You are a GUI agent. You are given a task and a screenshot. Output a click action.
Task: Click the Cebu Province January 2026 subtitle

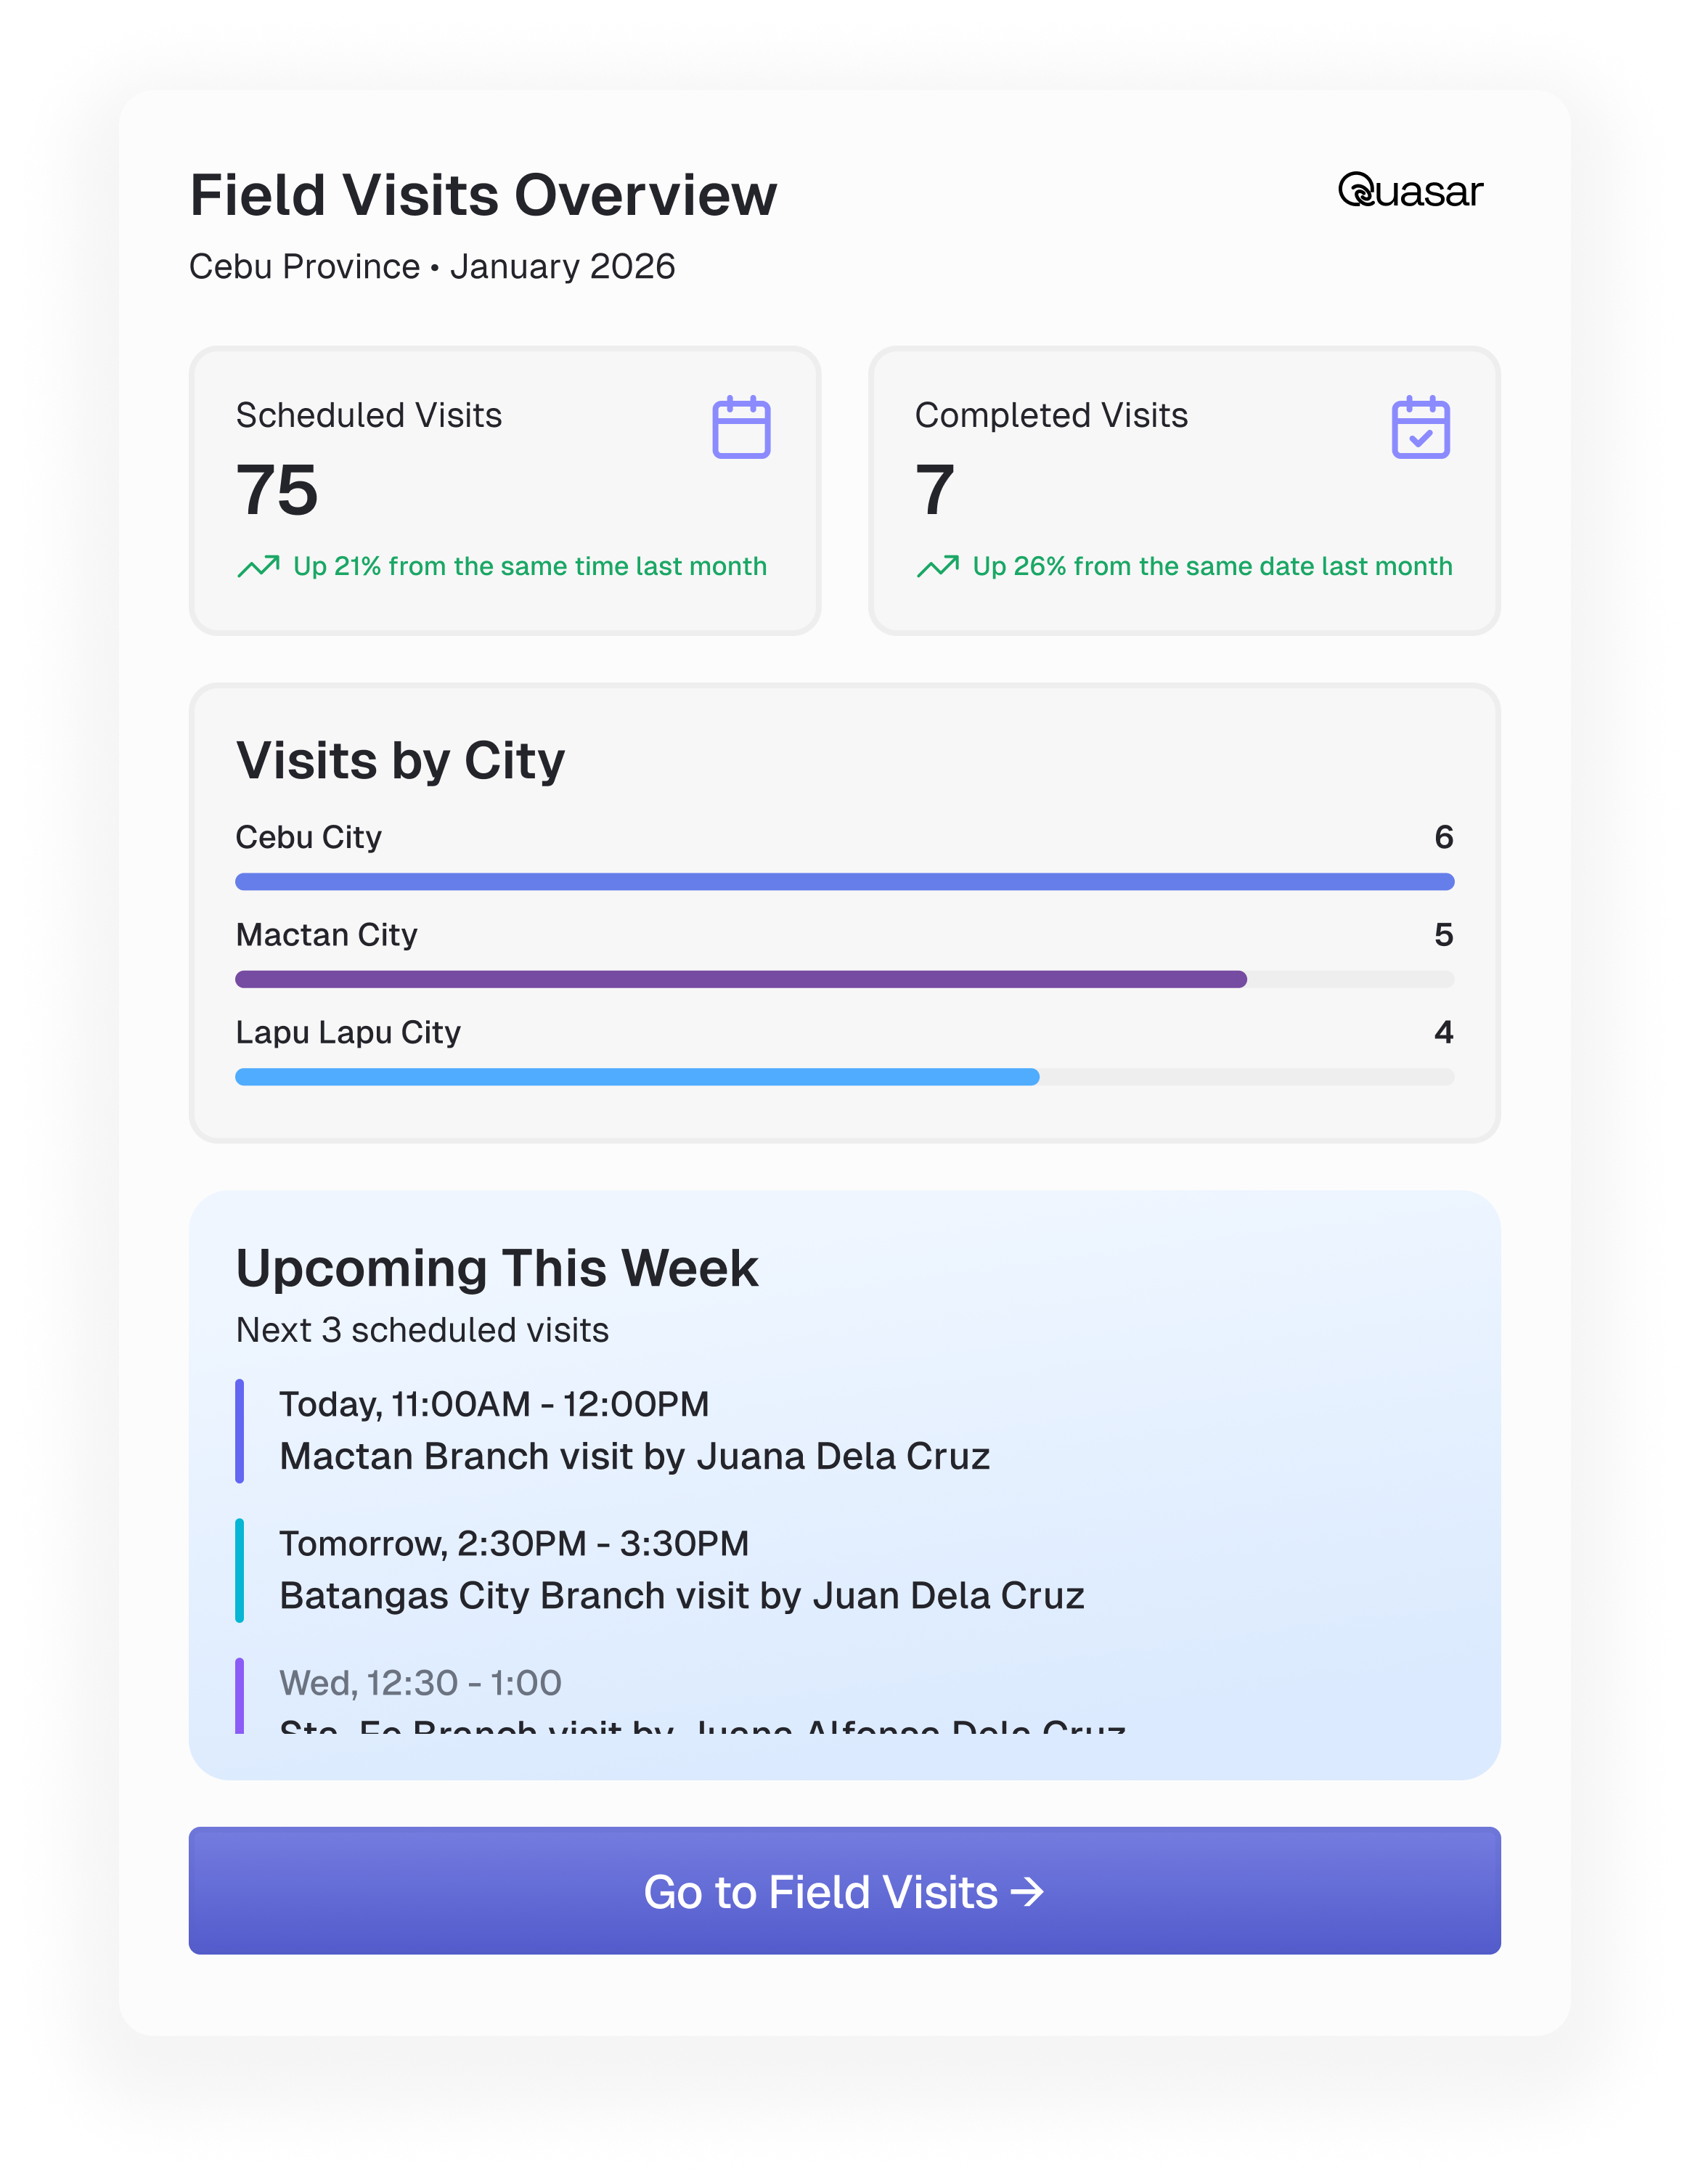click(x=432, y=267)
